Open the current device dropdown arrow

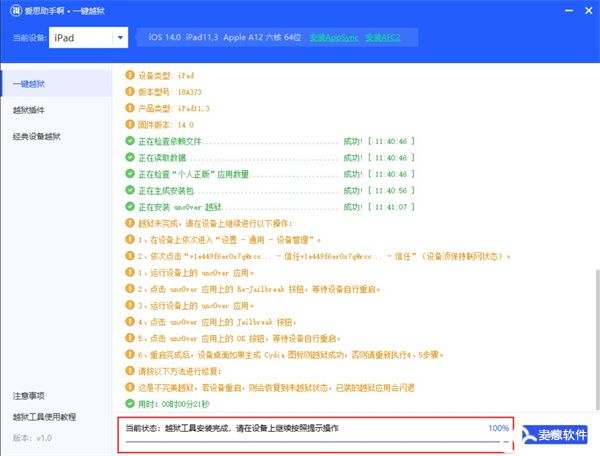(x=119, y=38)
